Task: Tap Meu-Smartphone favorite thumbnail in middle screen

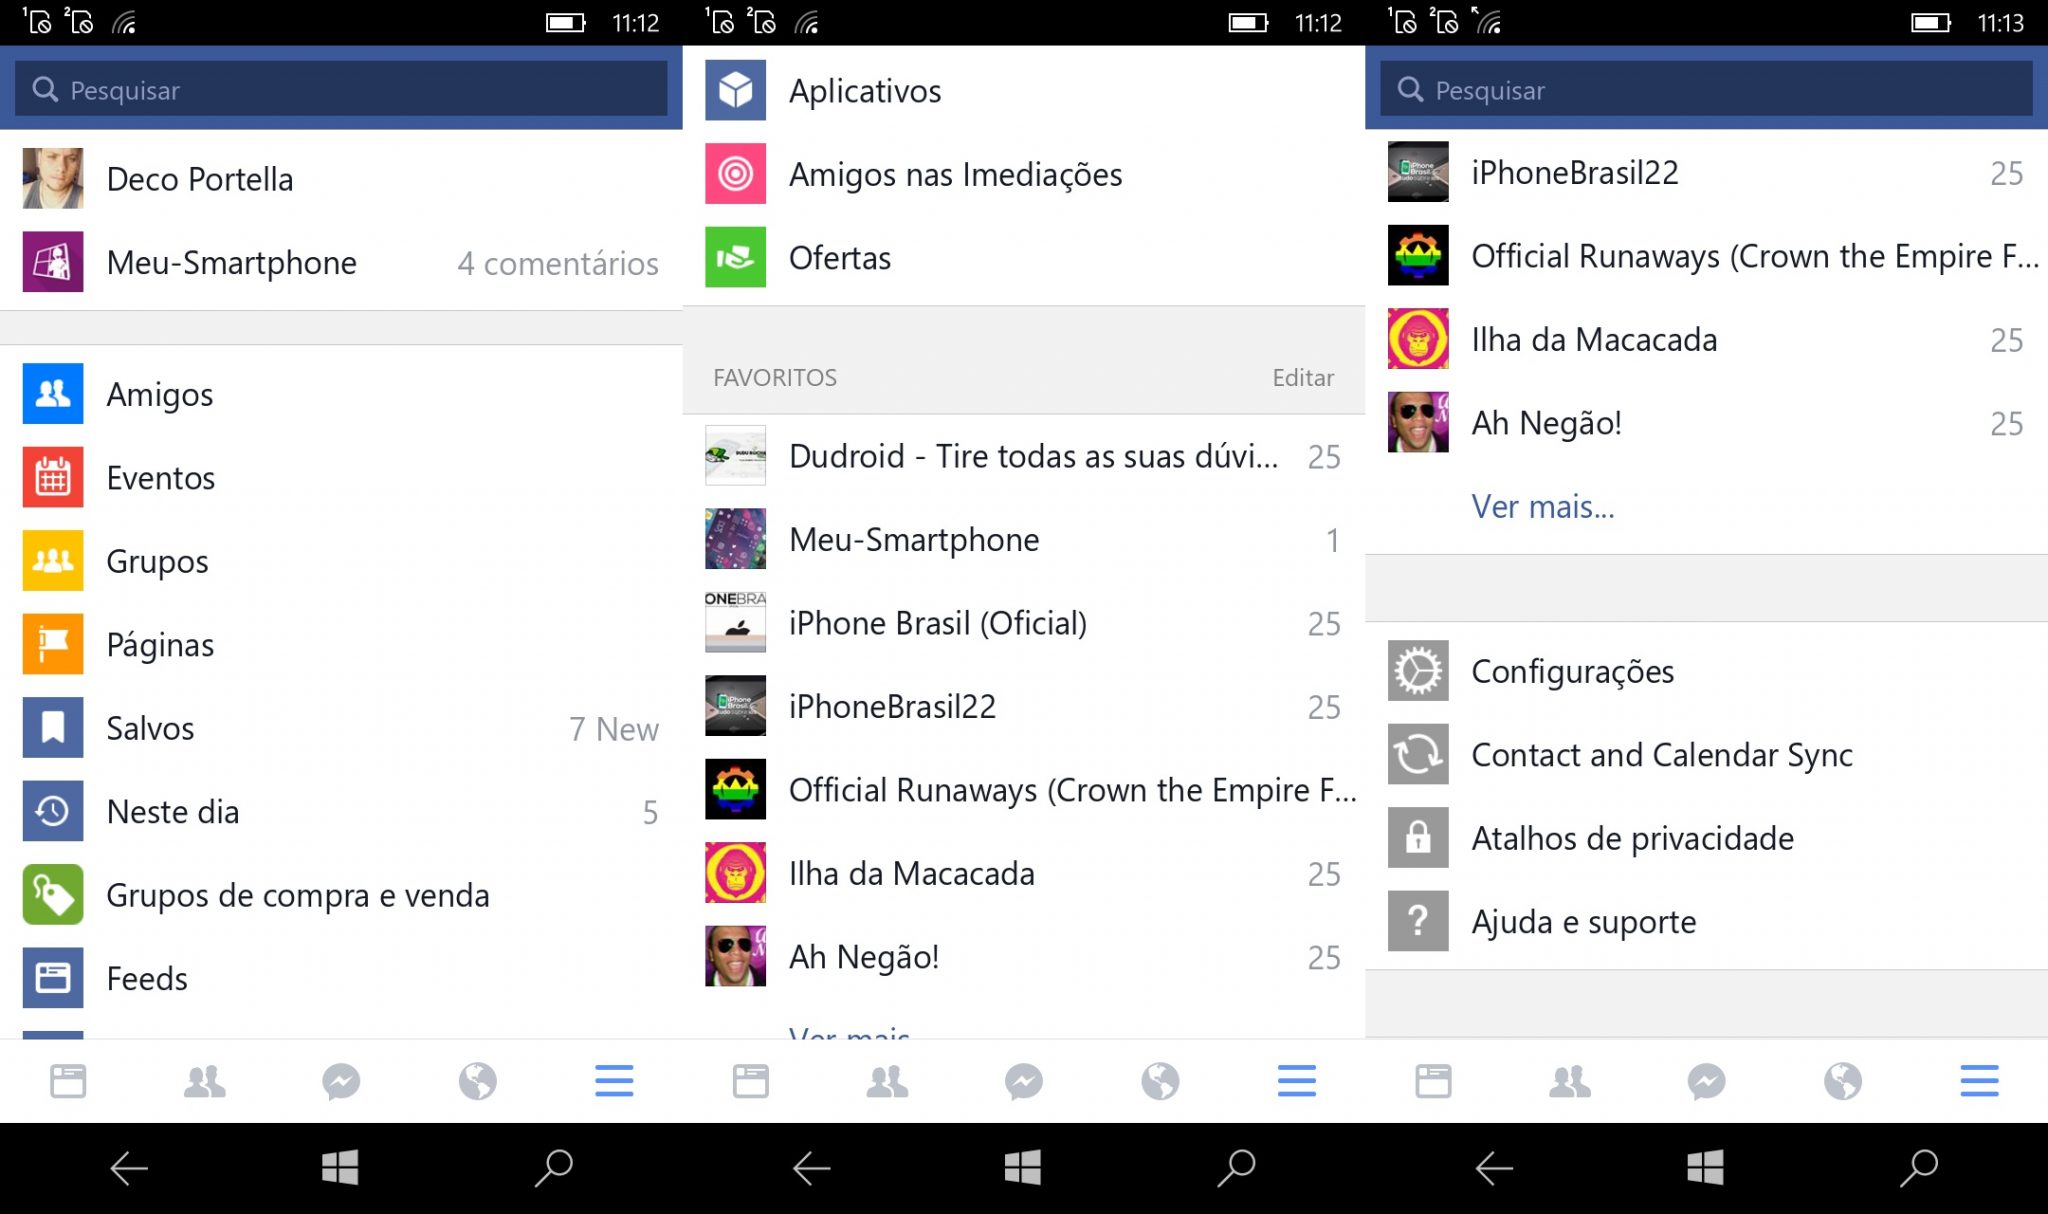Action: [735, 538]
